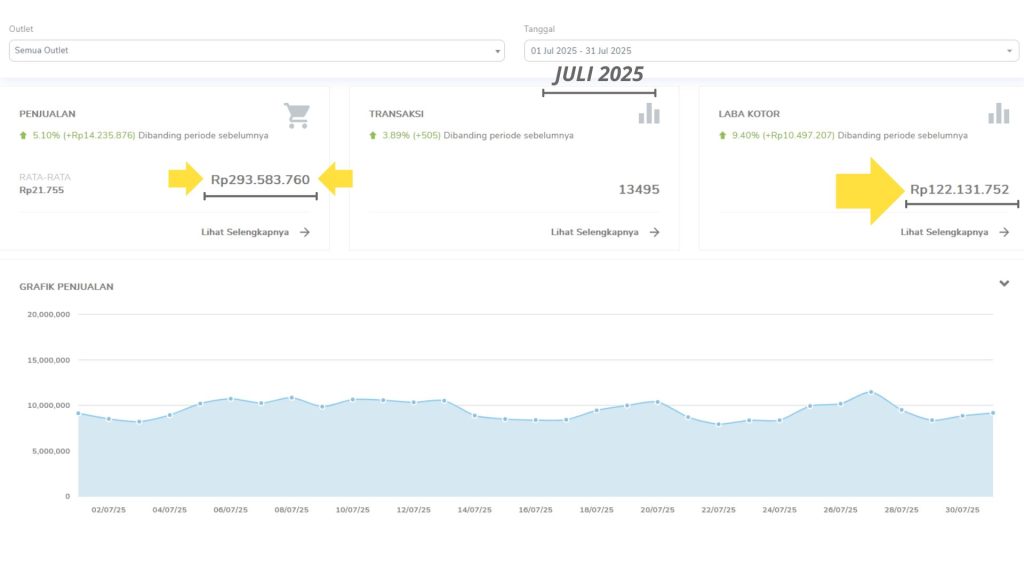The width and height of the screenshot is (1024, 576).
Task: Click the 02/07/25 x-axis label
Action: coord(108,510)
